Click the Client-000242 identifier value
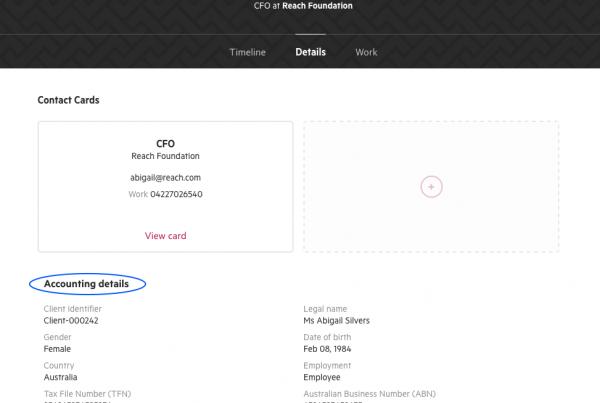 [65, 320]
